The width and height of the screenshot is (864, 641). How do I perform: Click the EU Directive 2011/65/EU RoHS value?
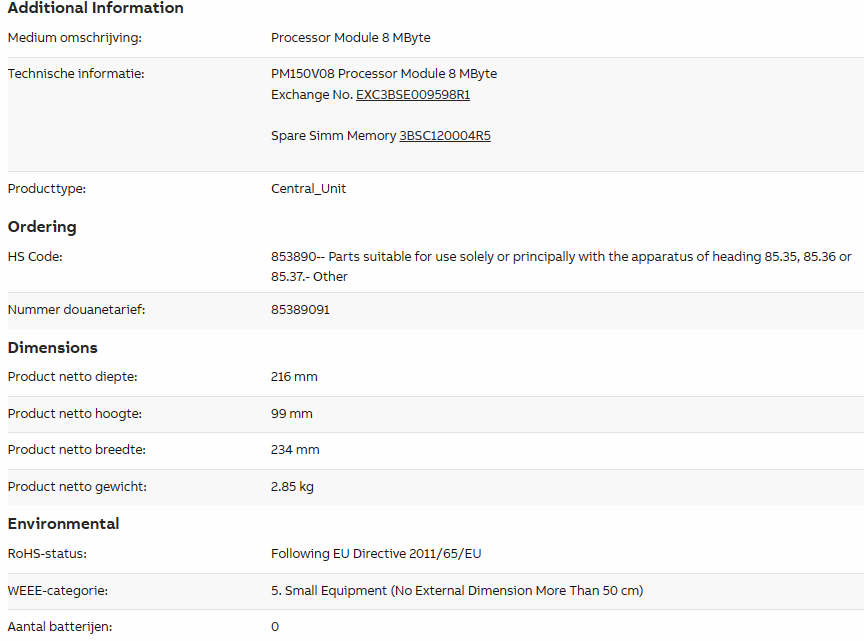(376, 554)
